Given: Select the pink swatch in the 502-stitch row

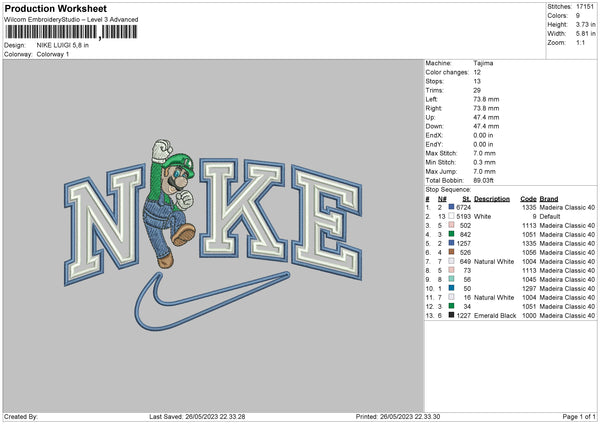Looking at the screenshot, I should 451,225.
